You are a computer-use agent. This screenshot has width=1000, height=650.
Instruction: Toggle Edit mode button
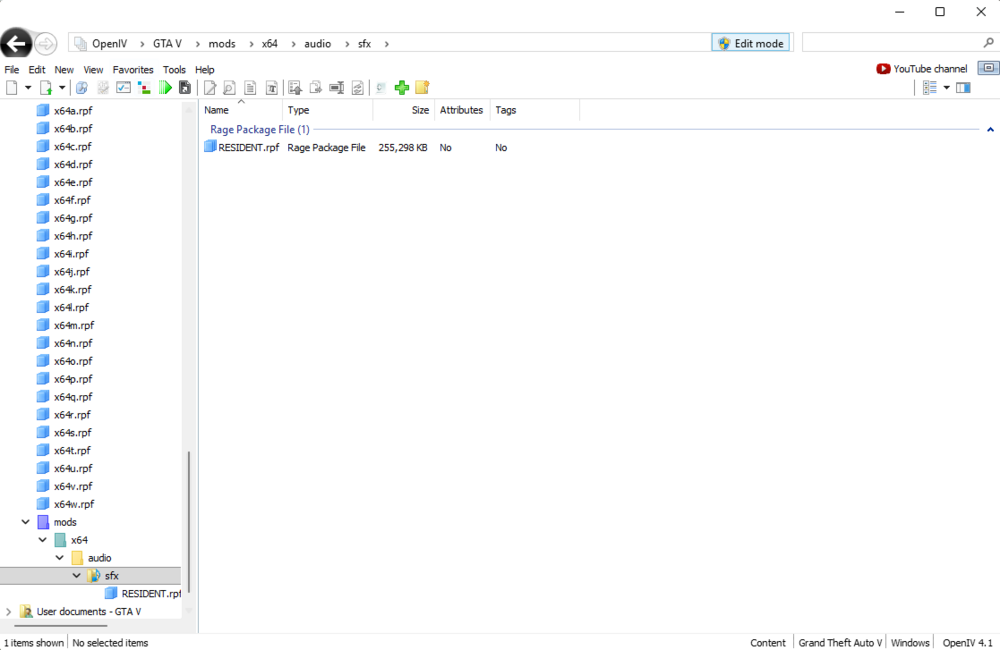click(751, 43)
